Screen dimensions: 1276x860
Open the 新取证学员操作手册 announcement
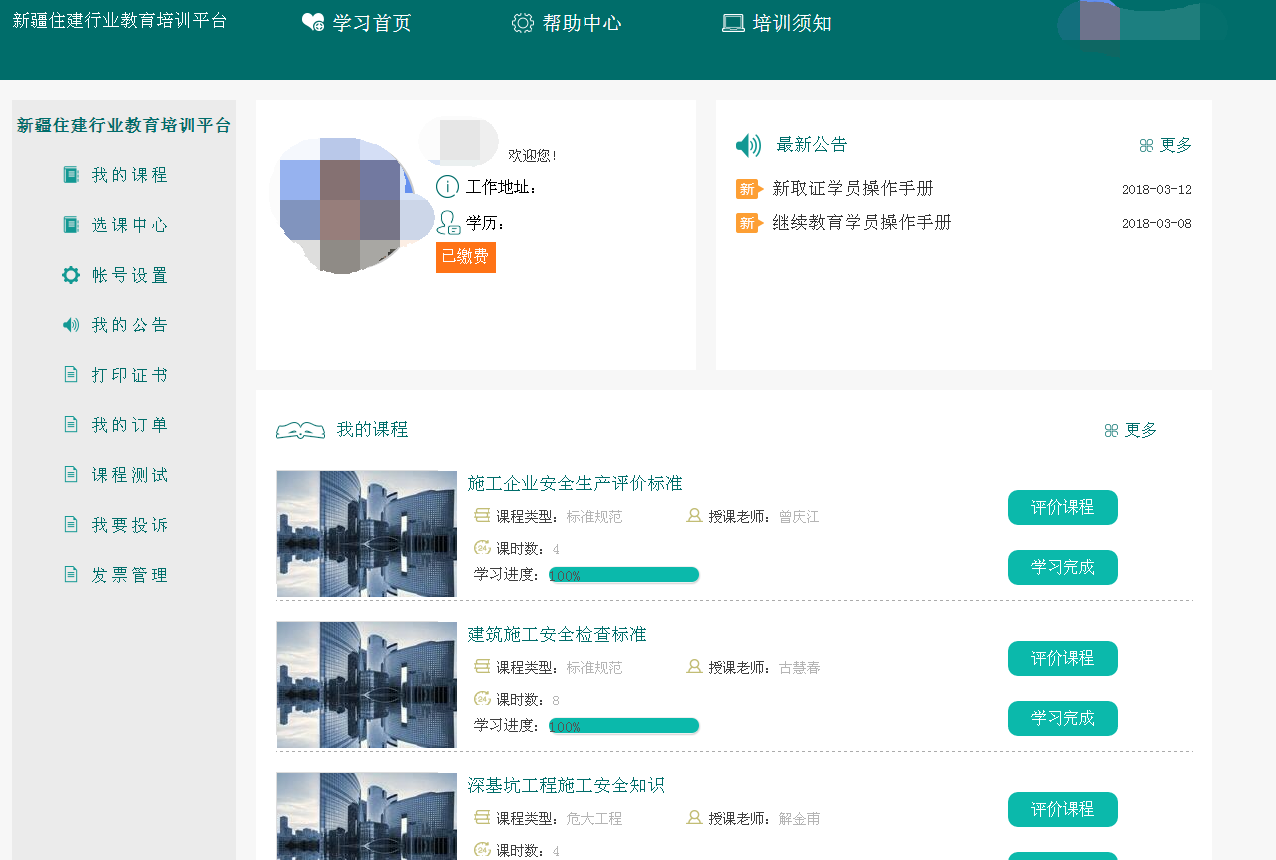tap(852, 189)
